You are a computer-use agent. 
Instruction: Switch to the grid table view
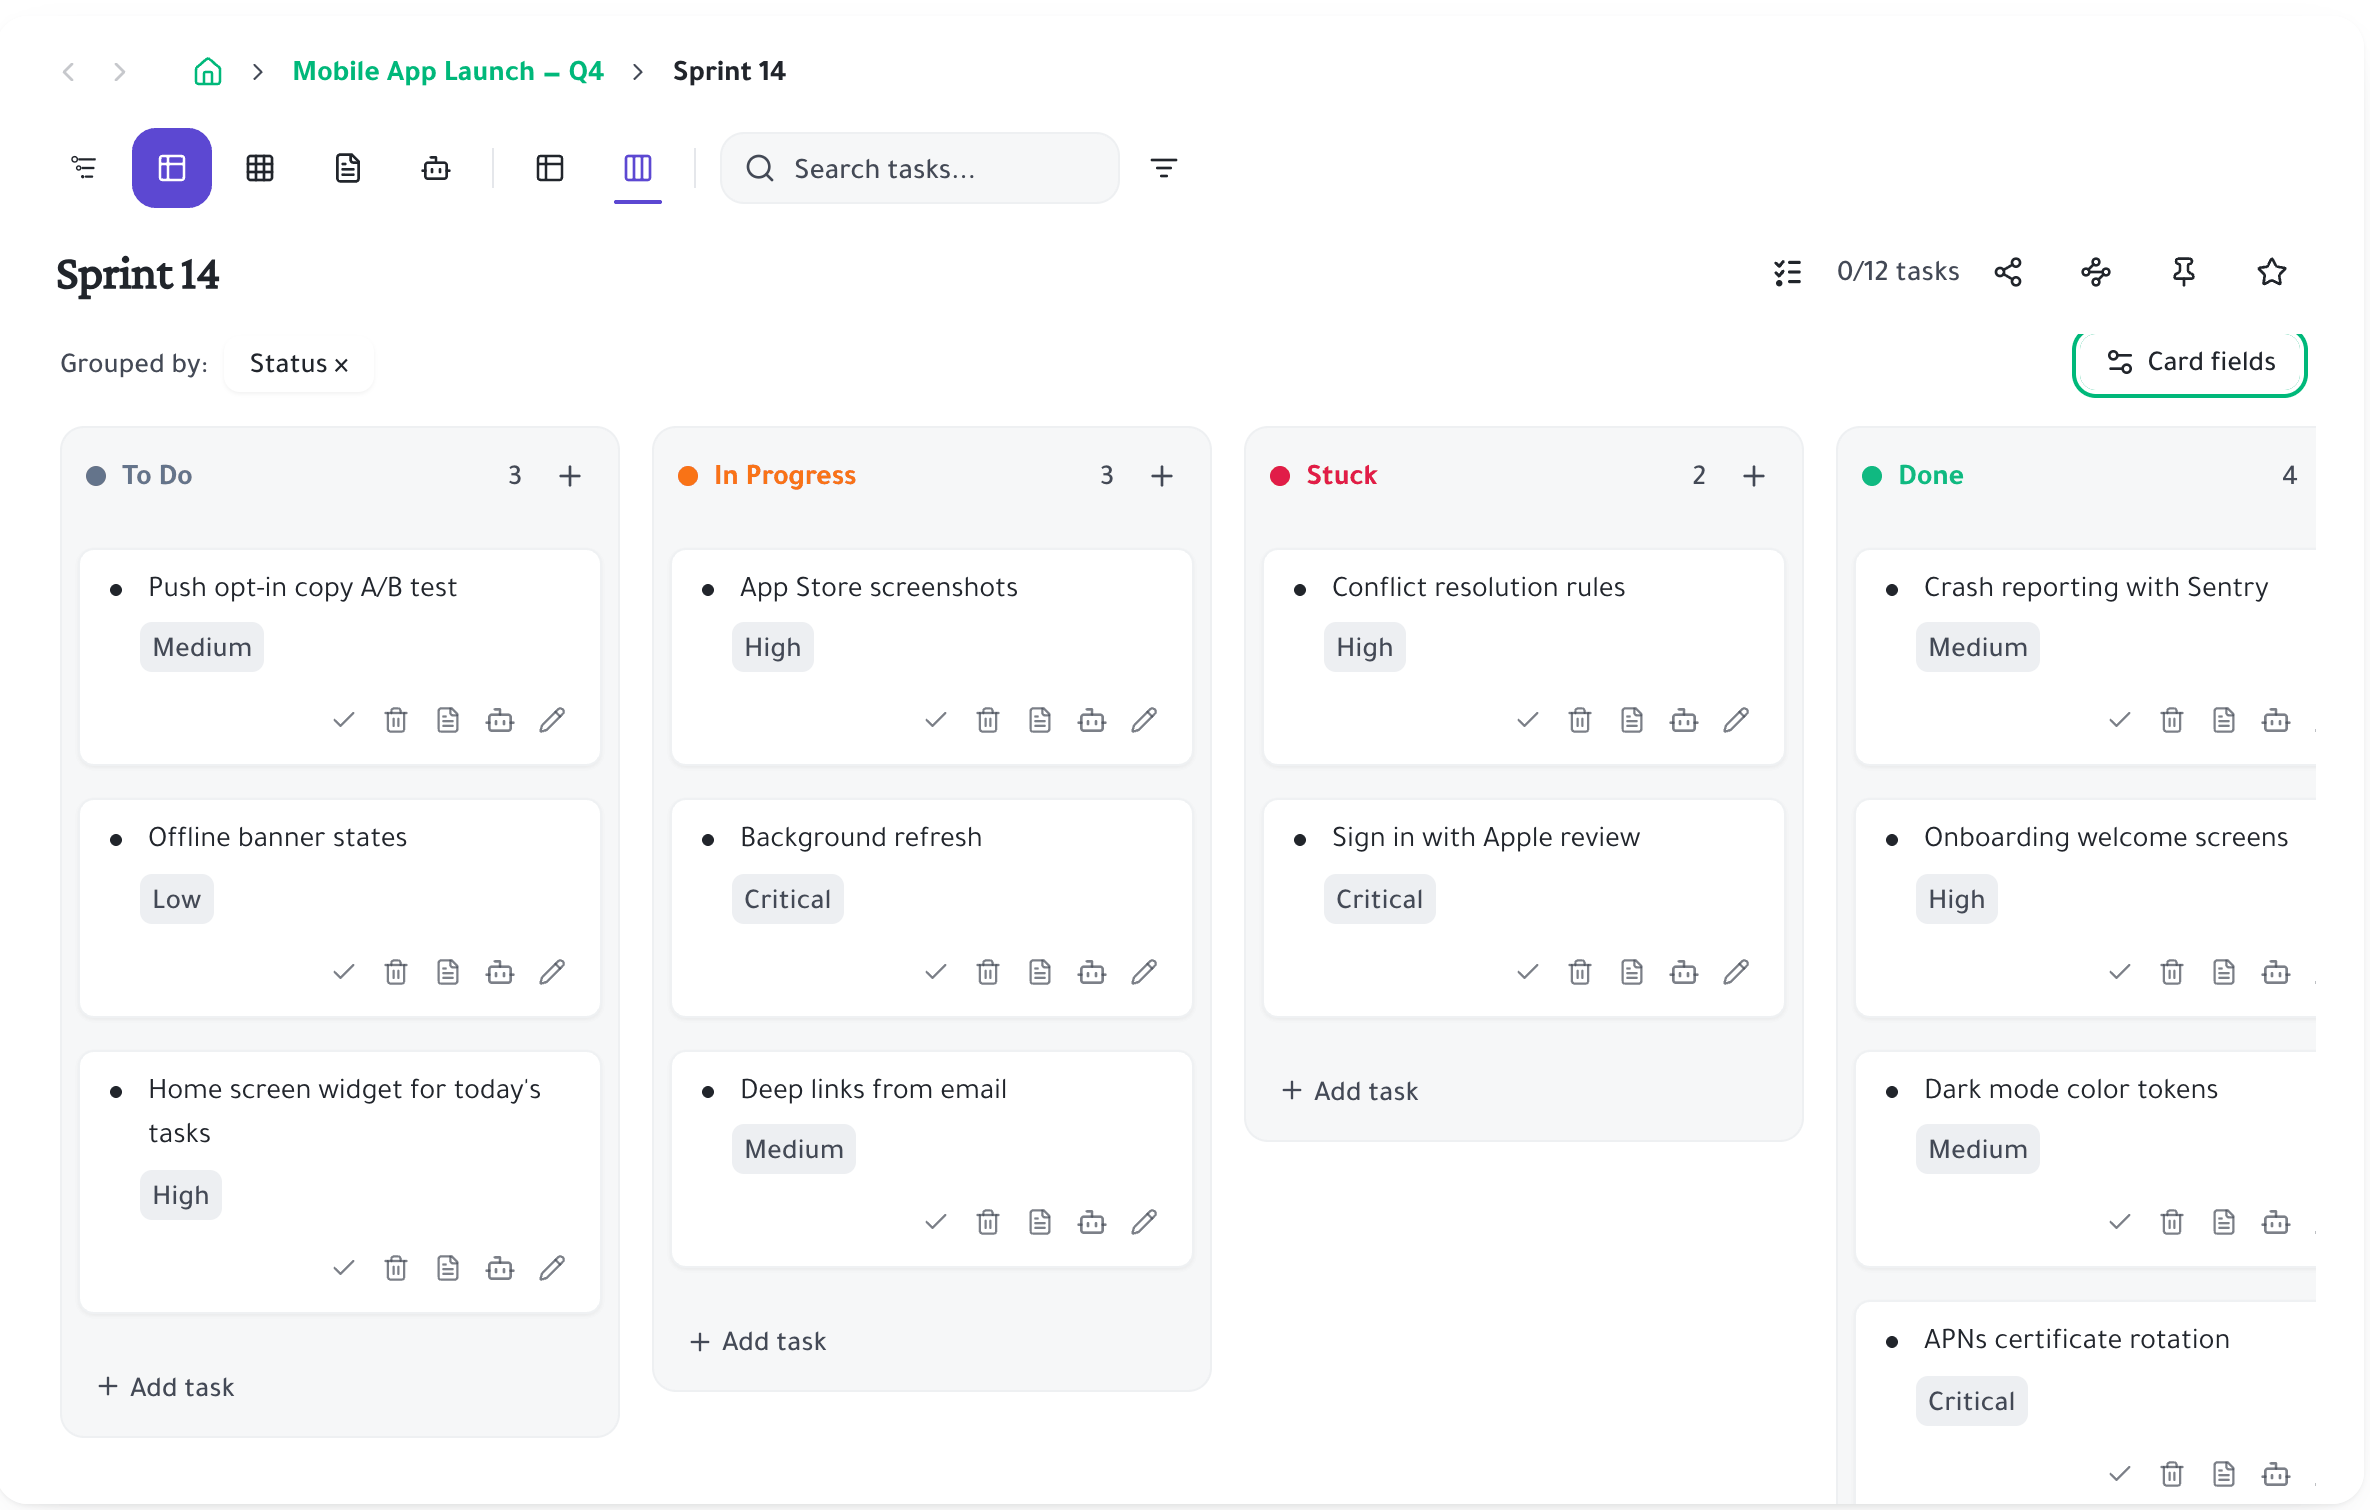[x=260, y=168]
